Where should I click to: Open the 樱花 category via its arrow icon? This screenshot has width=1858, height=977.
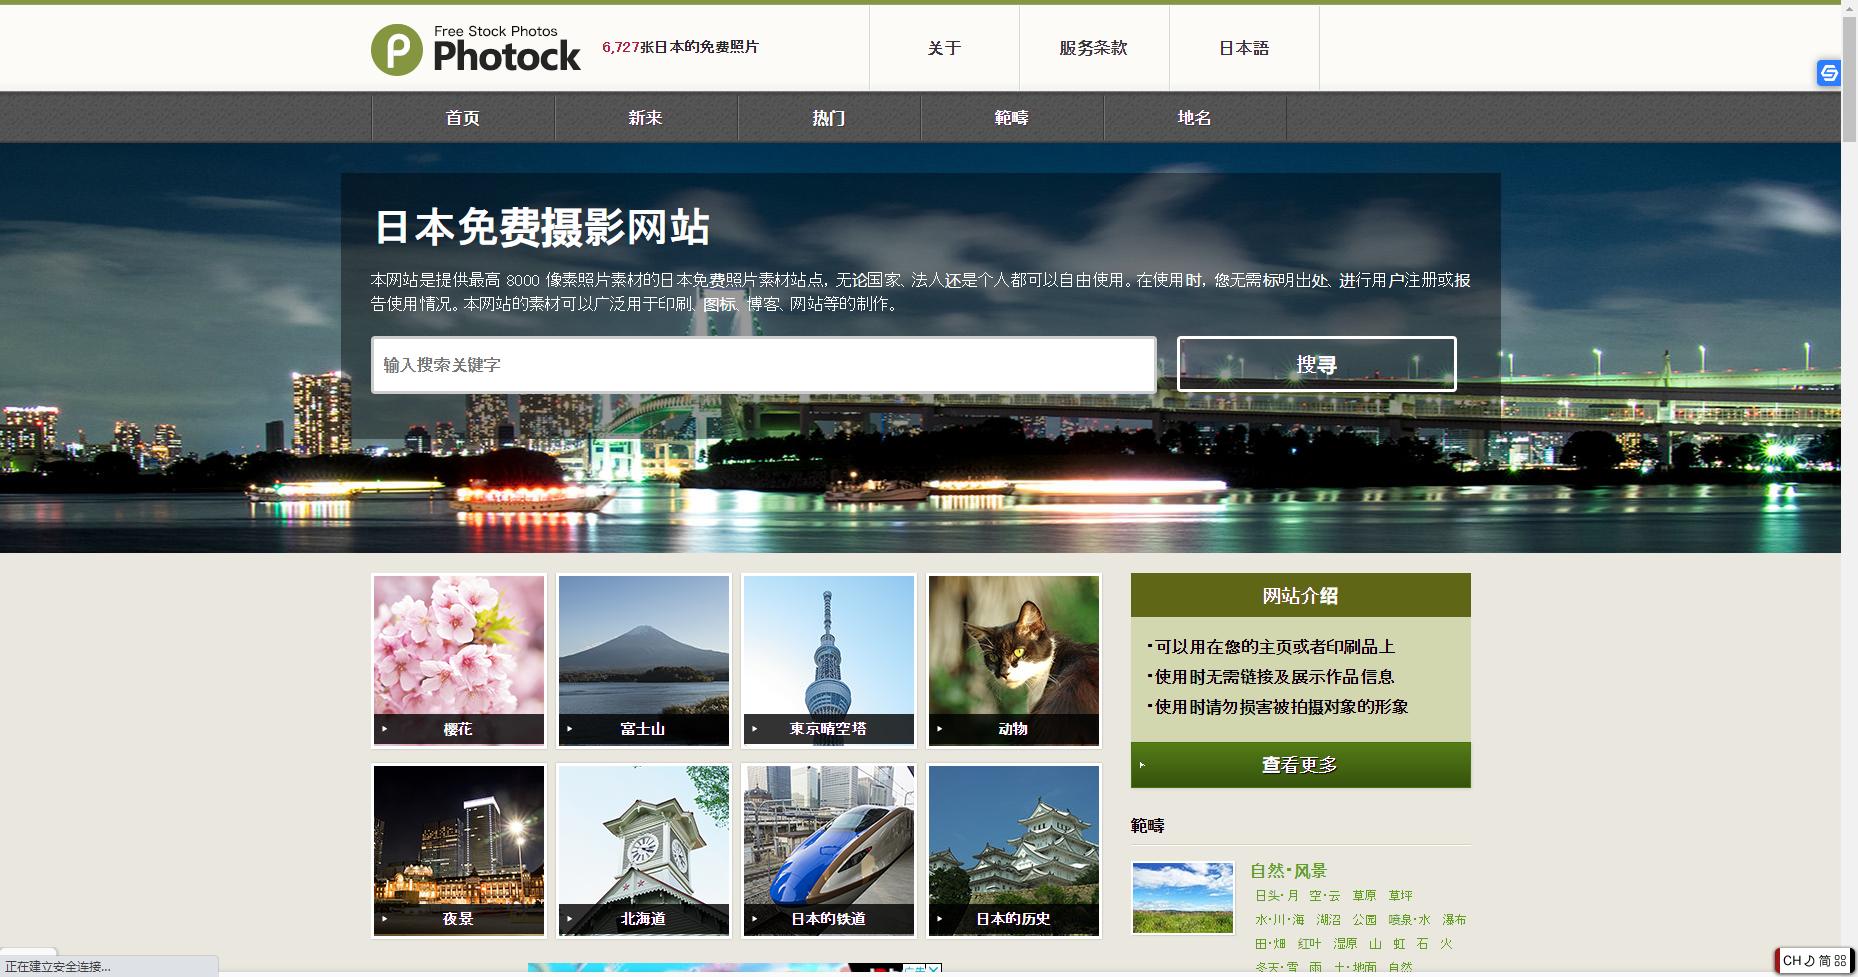[x=385, y=730]
